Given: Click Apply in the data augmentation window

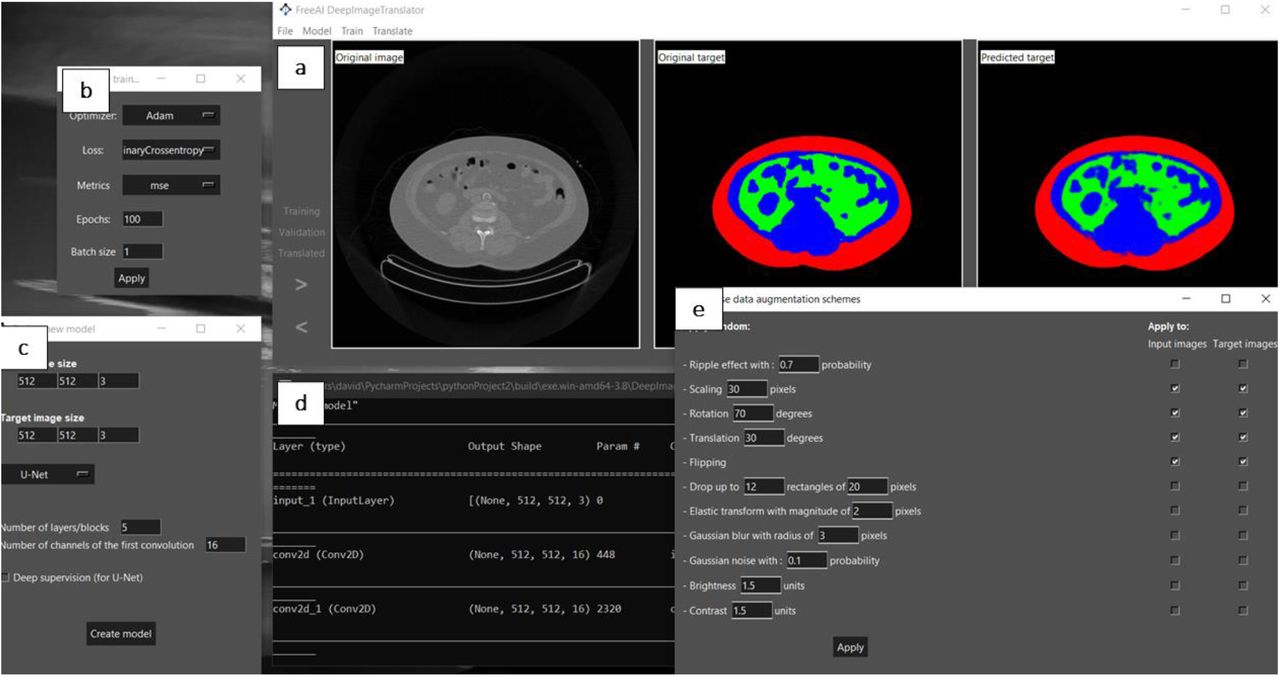Looking at the screenshot, I should [850, 647].
